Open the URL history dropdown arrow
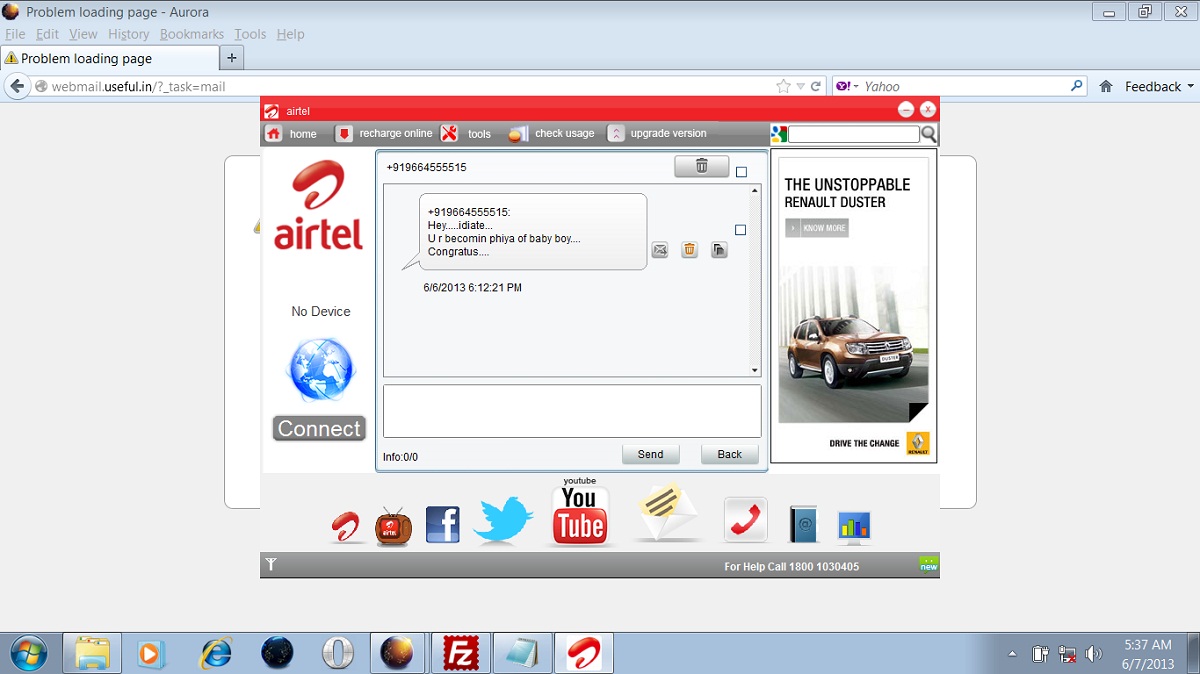Screen dimensions: 1200x674 [x=800, y=87]
